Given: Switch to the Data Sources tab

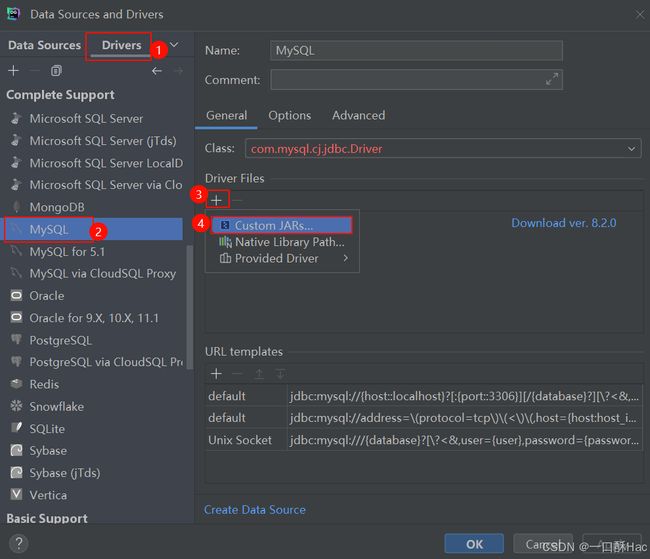Looking at the screenshot, I should pyautogui.click(x=44, y=45).
